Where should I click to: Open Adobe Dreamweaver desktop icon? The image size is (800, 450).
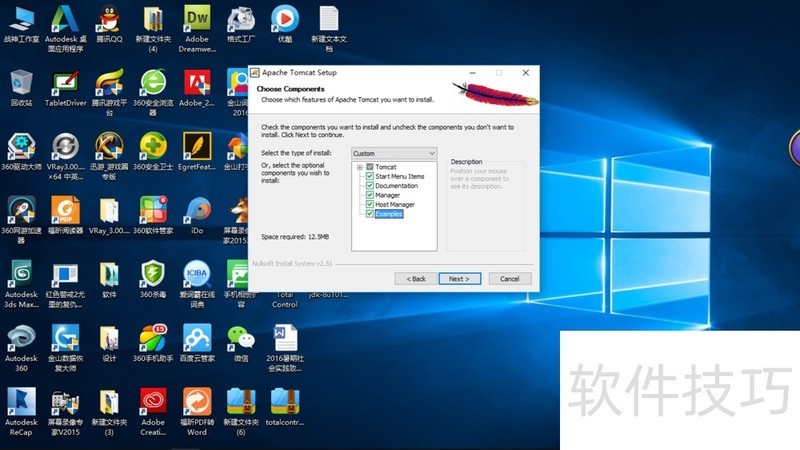tap(197, 20)
